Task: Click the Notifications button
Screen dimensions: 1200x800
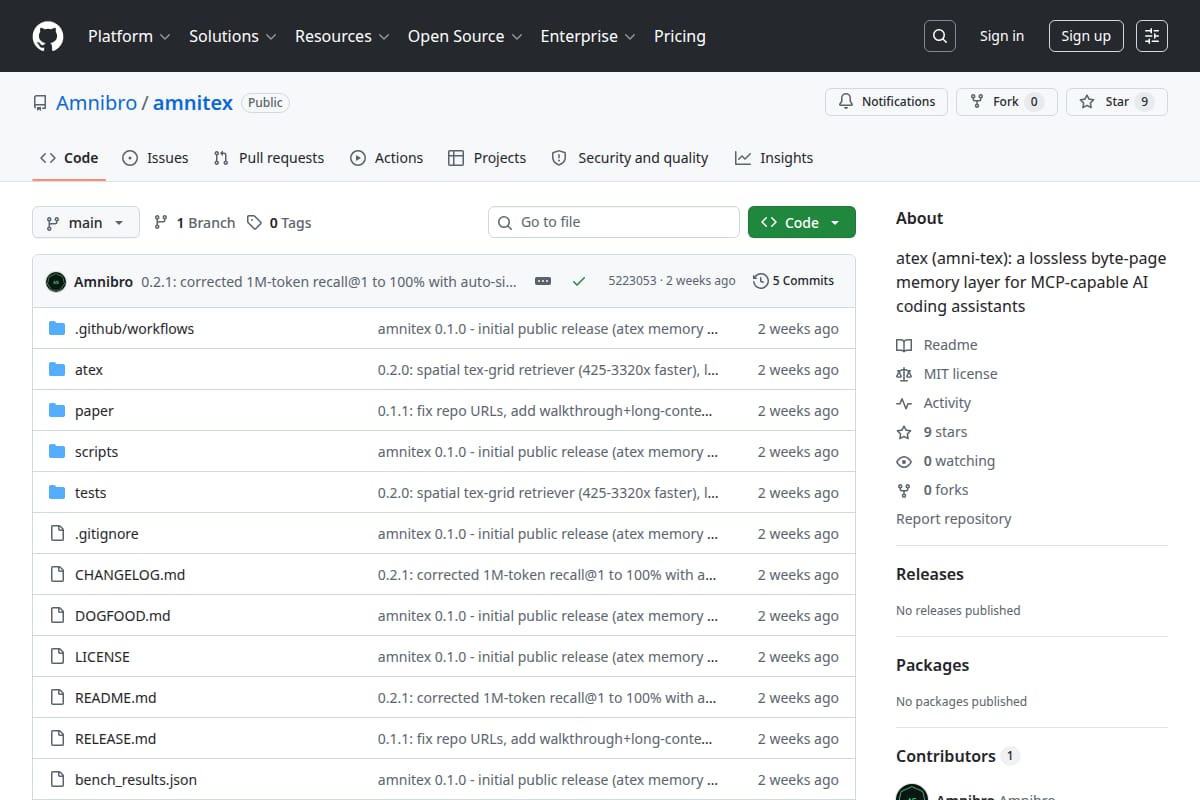Action: point(886,102)
